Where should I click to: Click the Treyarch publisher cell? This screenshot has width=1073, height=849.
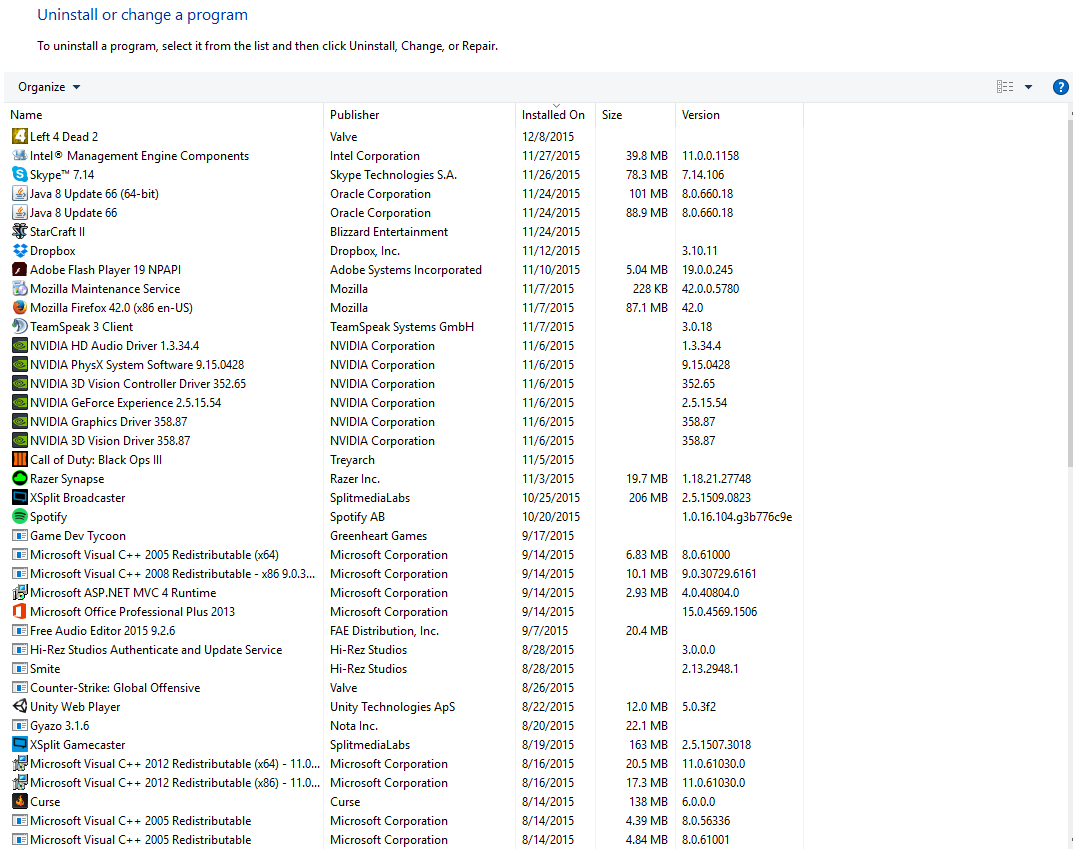click(352, 460)
